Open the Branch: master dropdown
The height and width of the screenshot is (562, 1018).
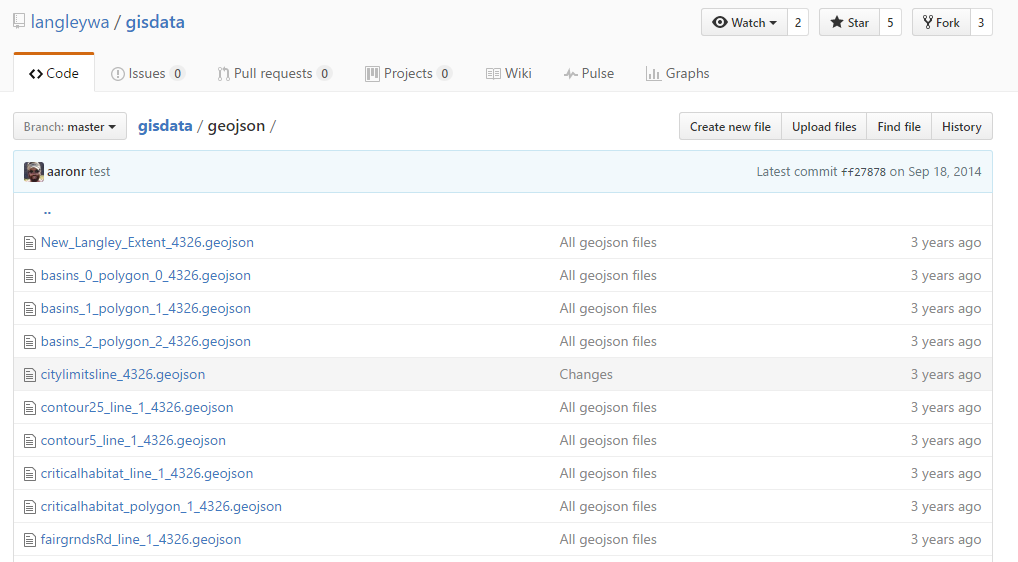[69, 127]
